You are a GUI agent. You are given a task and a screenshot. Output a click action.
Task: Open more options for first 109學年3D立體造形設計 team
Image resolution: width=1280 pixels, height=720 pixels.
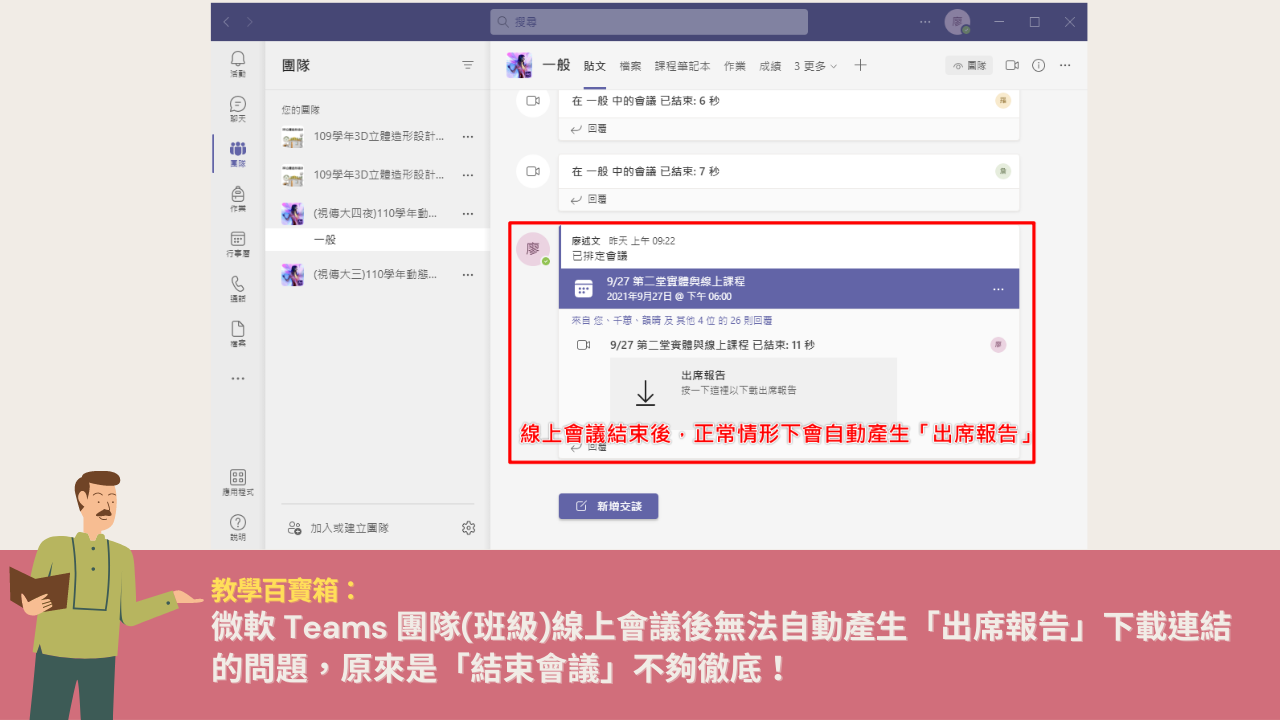pyautogui.click(x=467, y=136)
